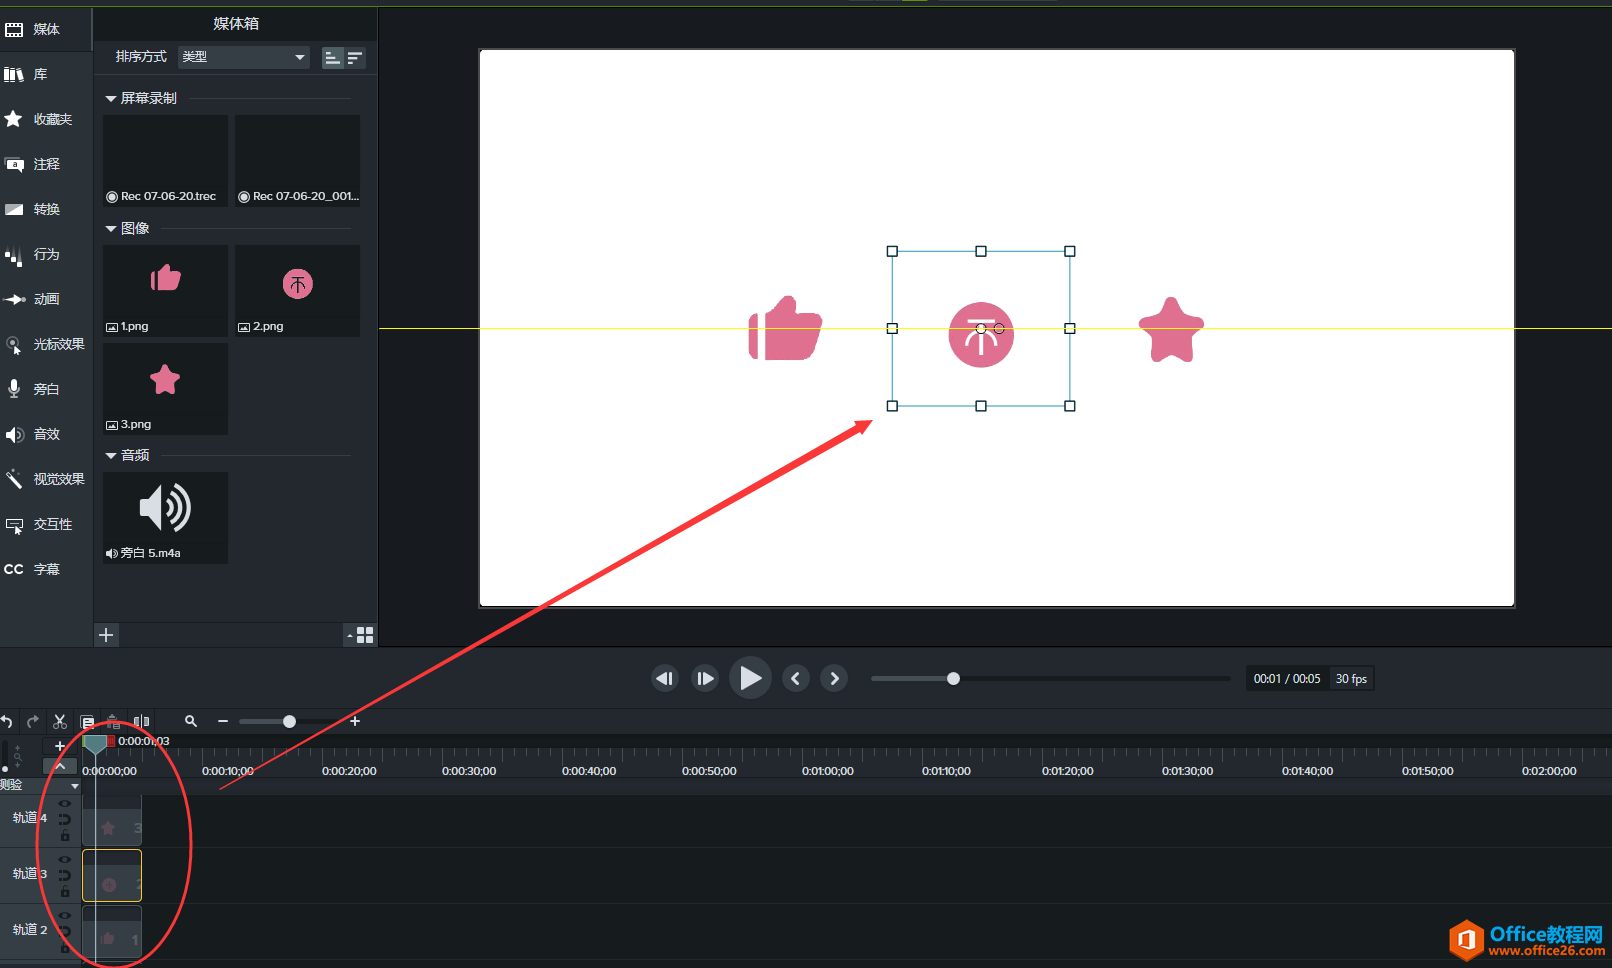Toggle magnetic track on 轨道 4
This screenshot has width=1612, height=968.
point(65,819)
